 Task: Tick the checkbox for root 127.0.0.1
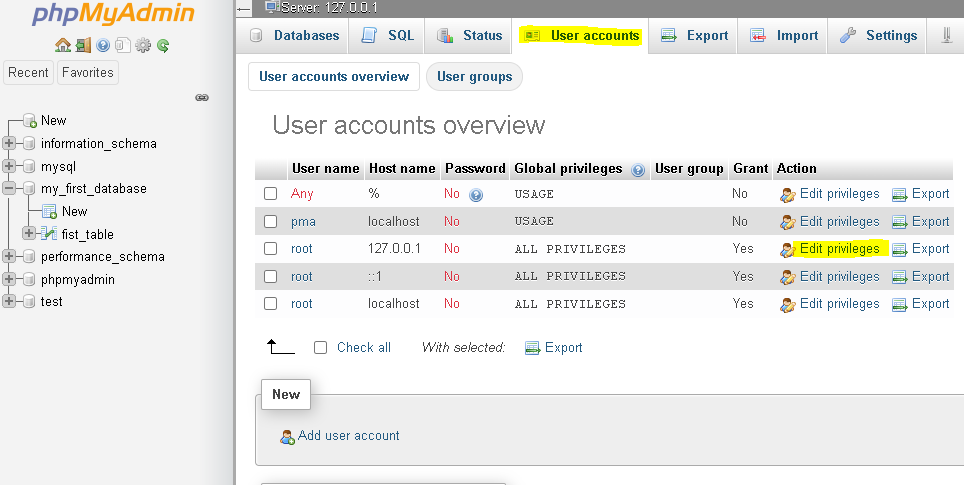click(x=270, y=249)
